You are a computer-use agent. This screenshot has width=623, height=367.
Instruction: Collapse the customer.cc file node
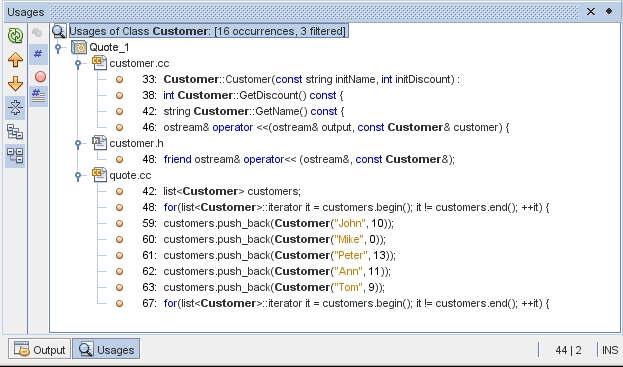(x=78, y=64)
